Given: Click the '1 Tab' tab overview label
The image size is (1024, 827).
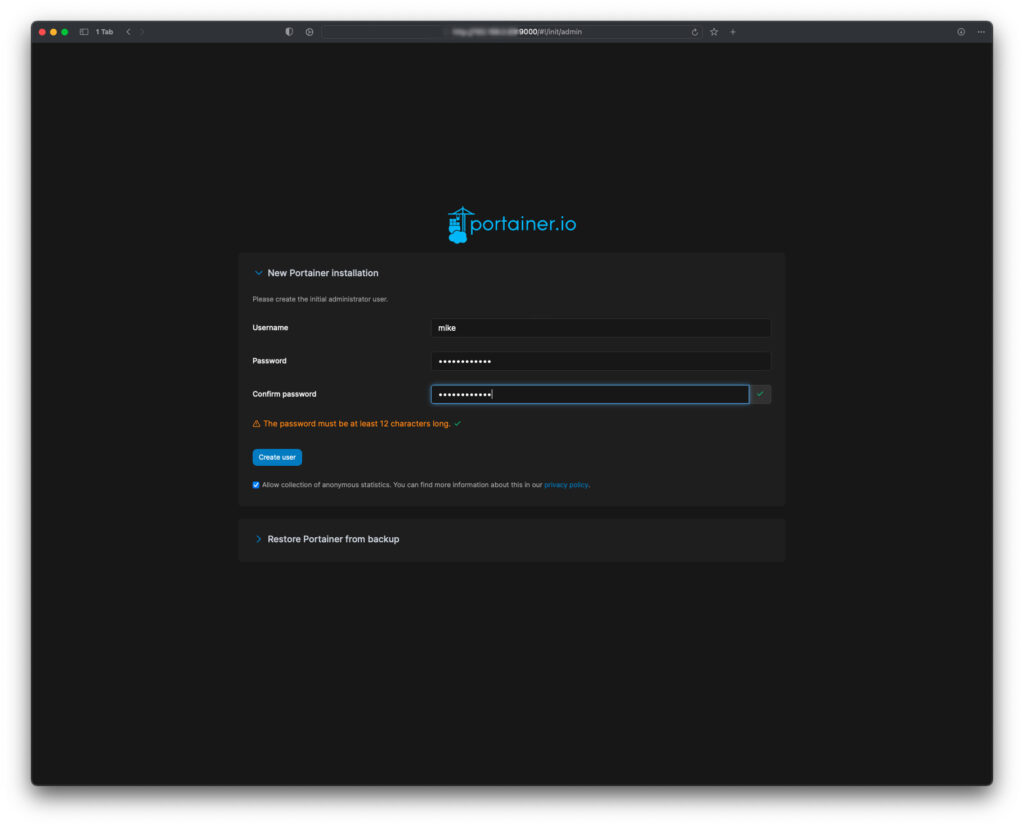Looking at the screenshot, I should click(x=104, y=32).
